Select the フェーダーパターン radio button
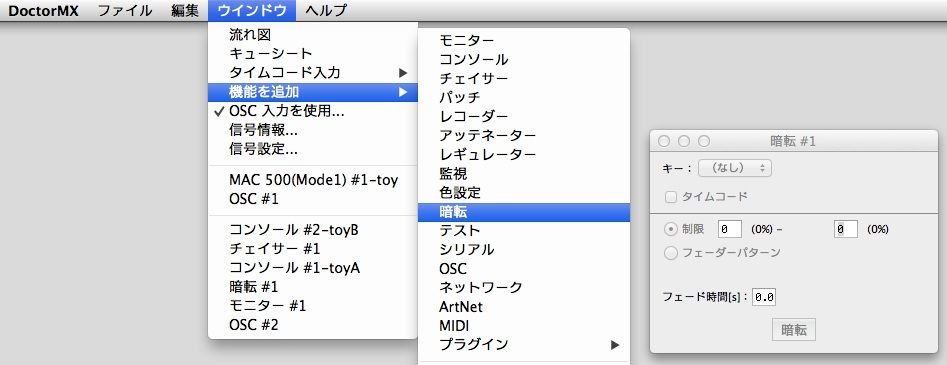 pyautogui.click(x=670, y=253)
